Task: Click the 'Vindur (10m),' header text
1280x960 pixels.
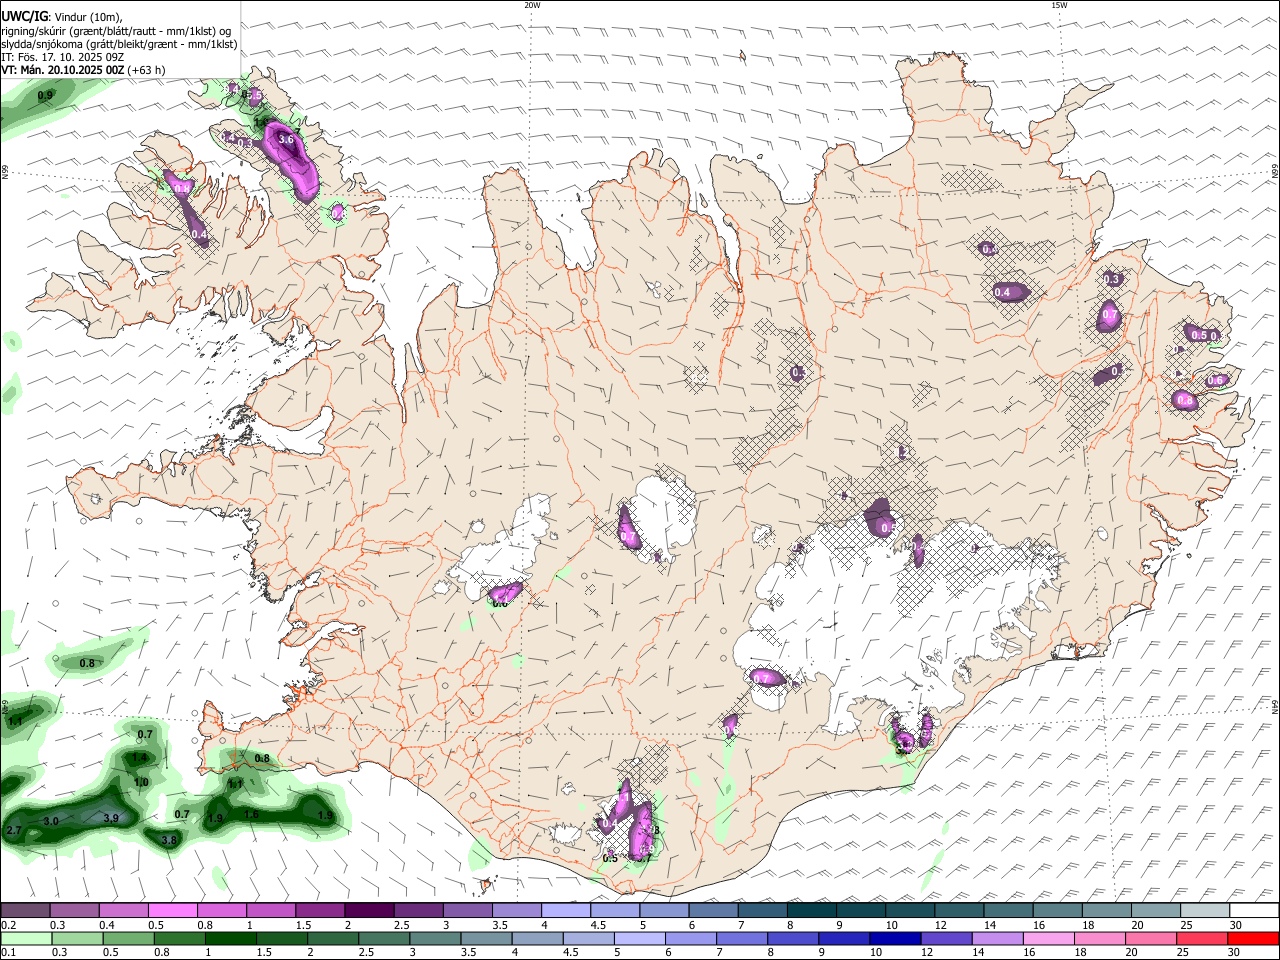Action: point(87,18)
